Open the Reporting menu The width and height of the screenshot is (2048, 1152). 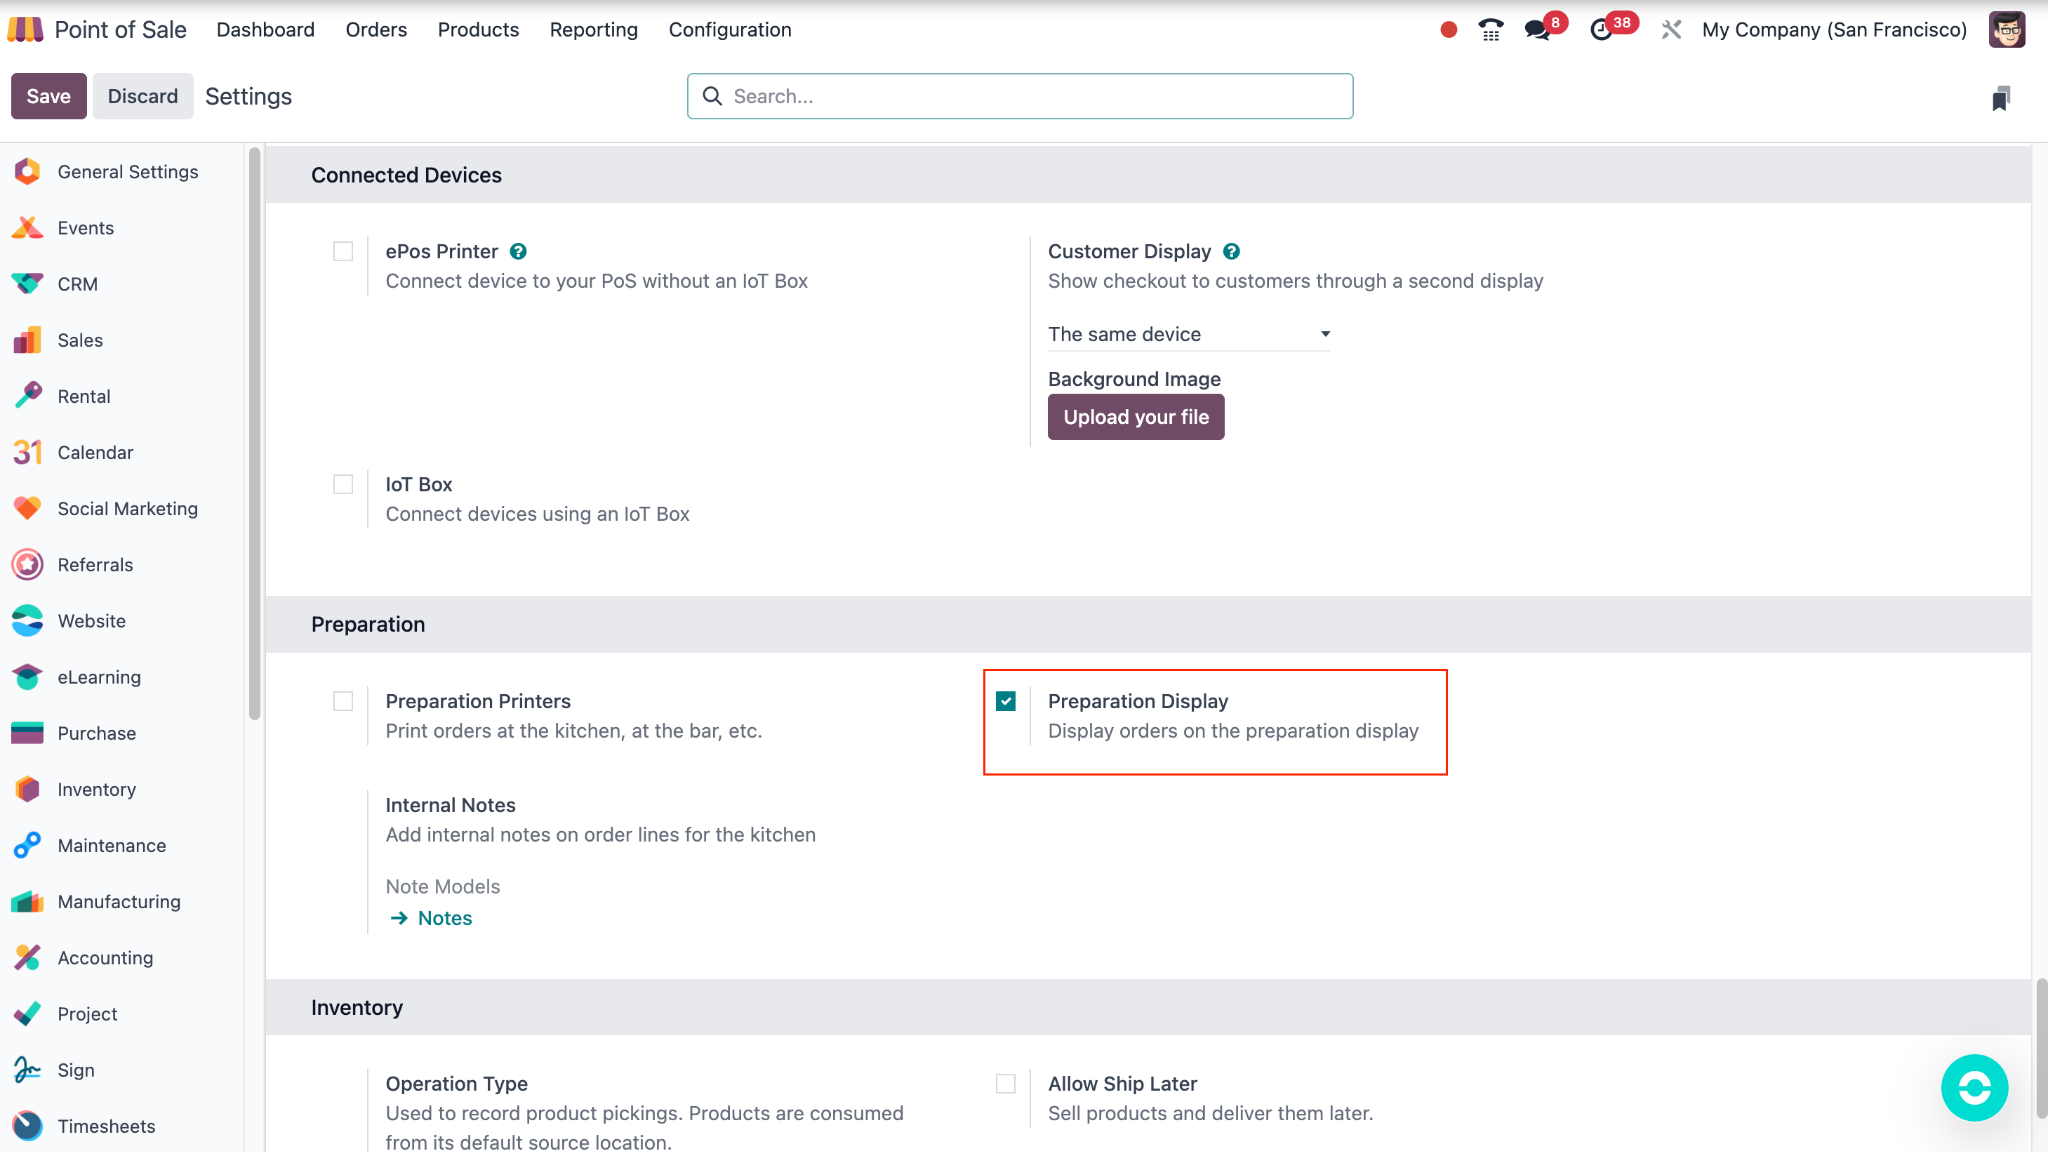[593, 30]
